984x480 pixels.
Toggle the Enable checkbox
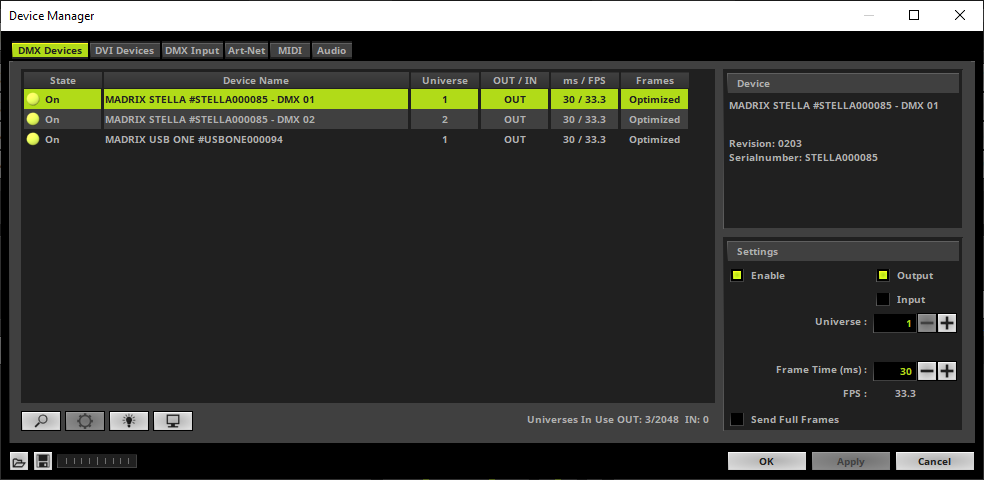click(737, 275)
